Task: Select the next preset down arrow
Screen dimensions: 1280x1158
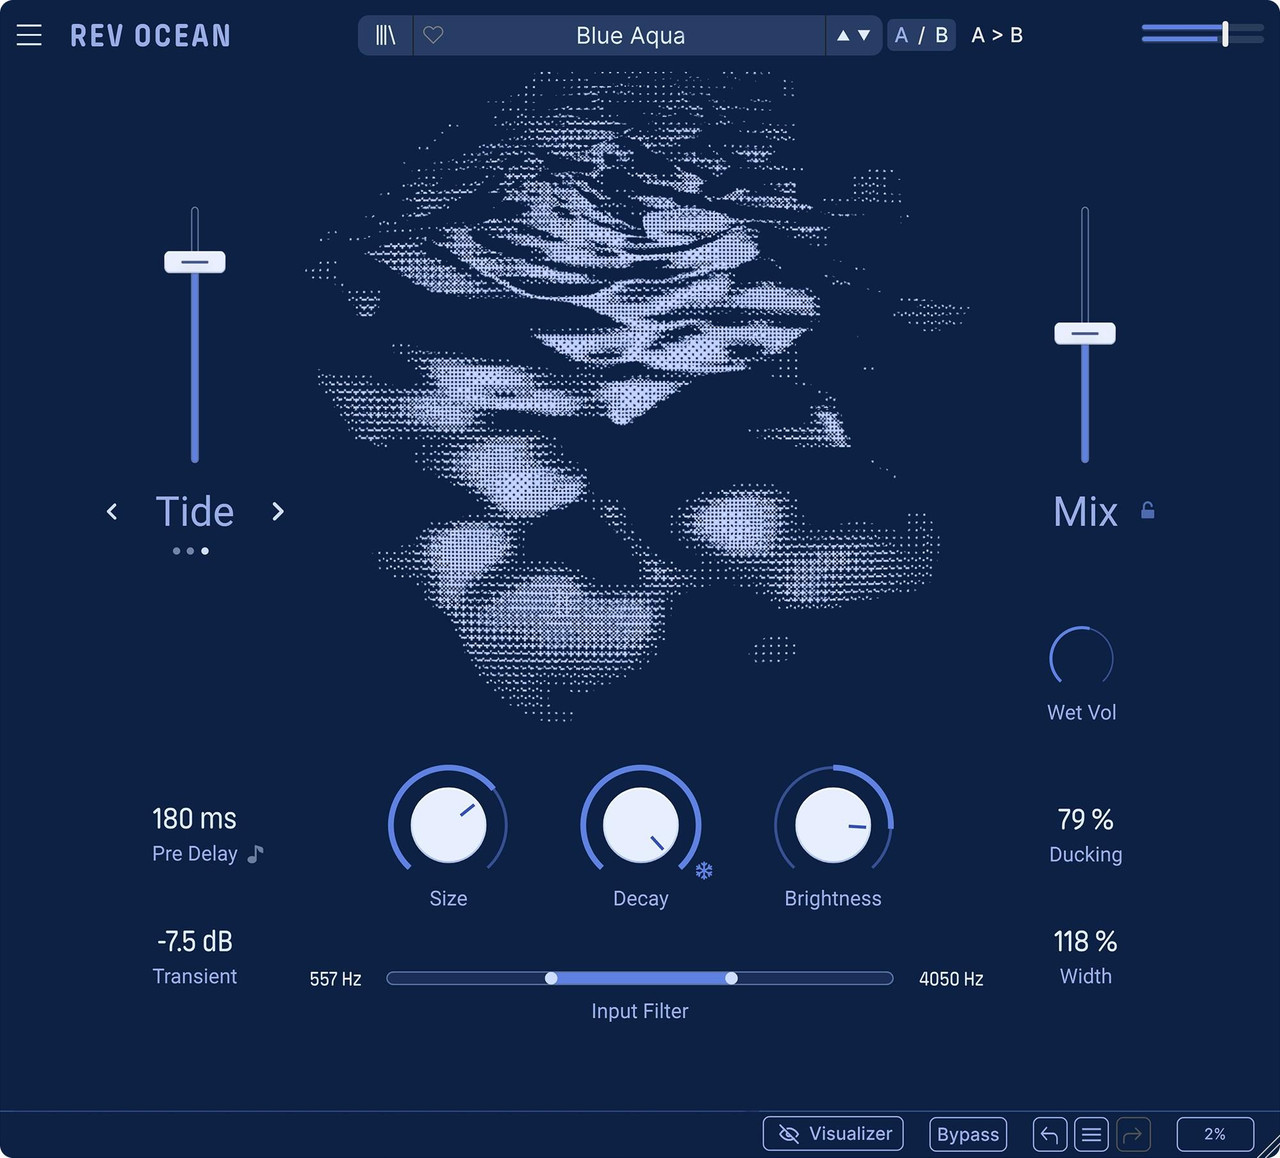Action: pyautogui.click(x=864, y=35)
